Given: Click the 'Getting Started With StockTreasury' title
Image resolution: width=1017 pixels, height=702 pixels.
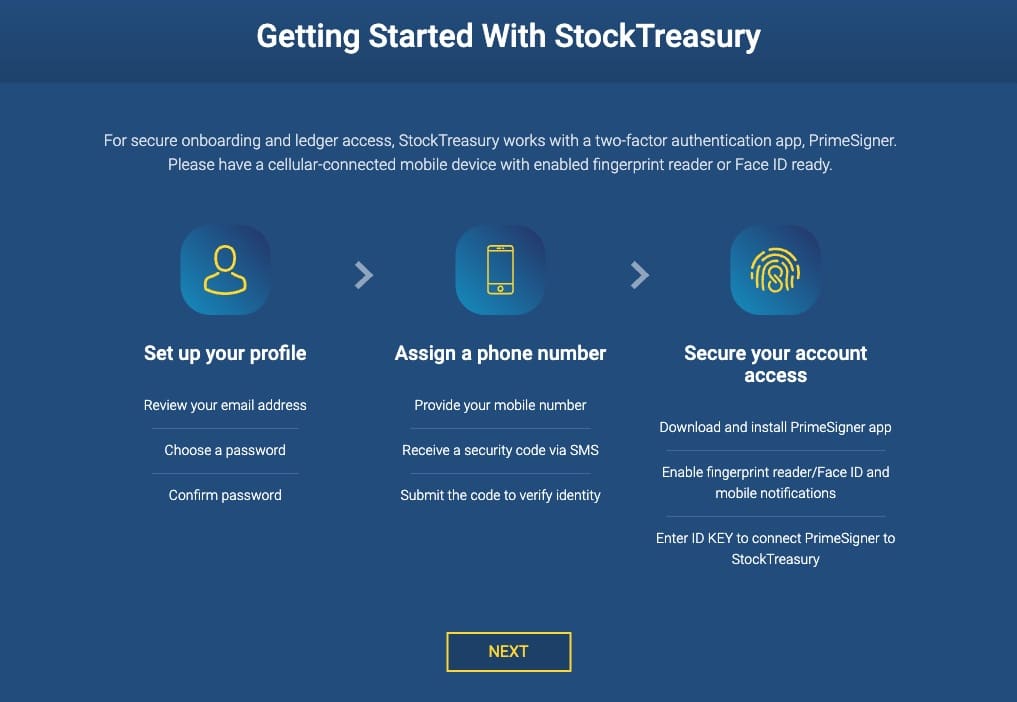Looking at the screenshot, I should tap(508, 36).
